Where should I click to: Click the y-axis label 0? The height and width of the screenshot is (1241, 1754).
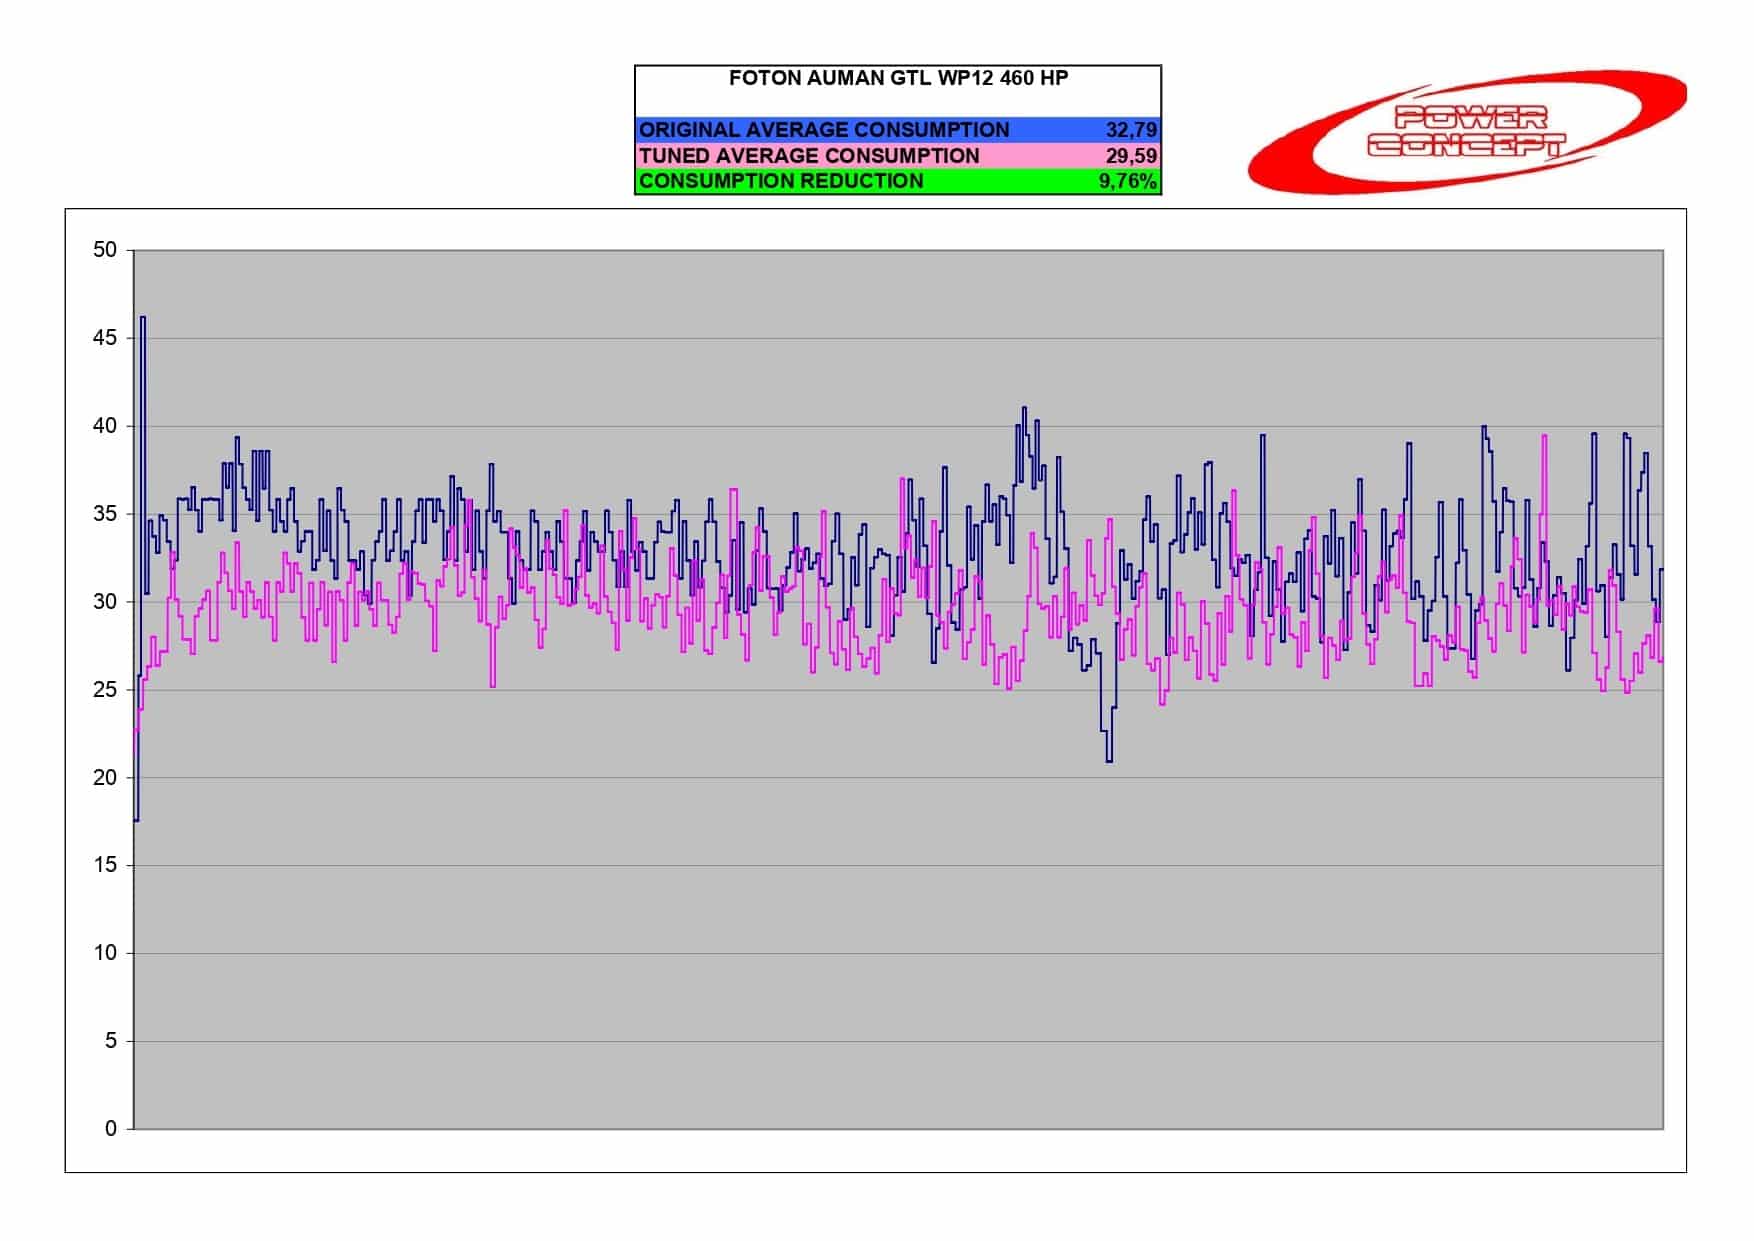(x=111, y=1129)
